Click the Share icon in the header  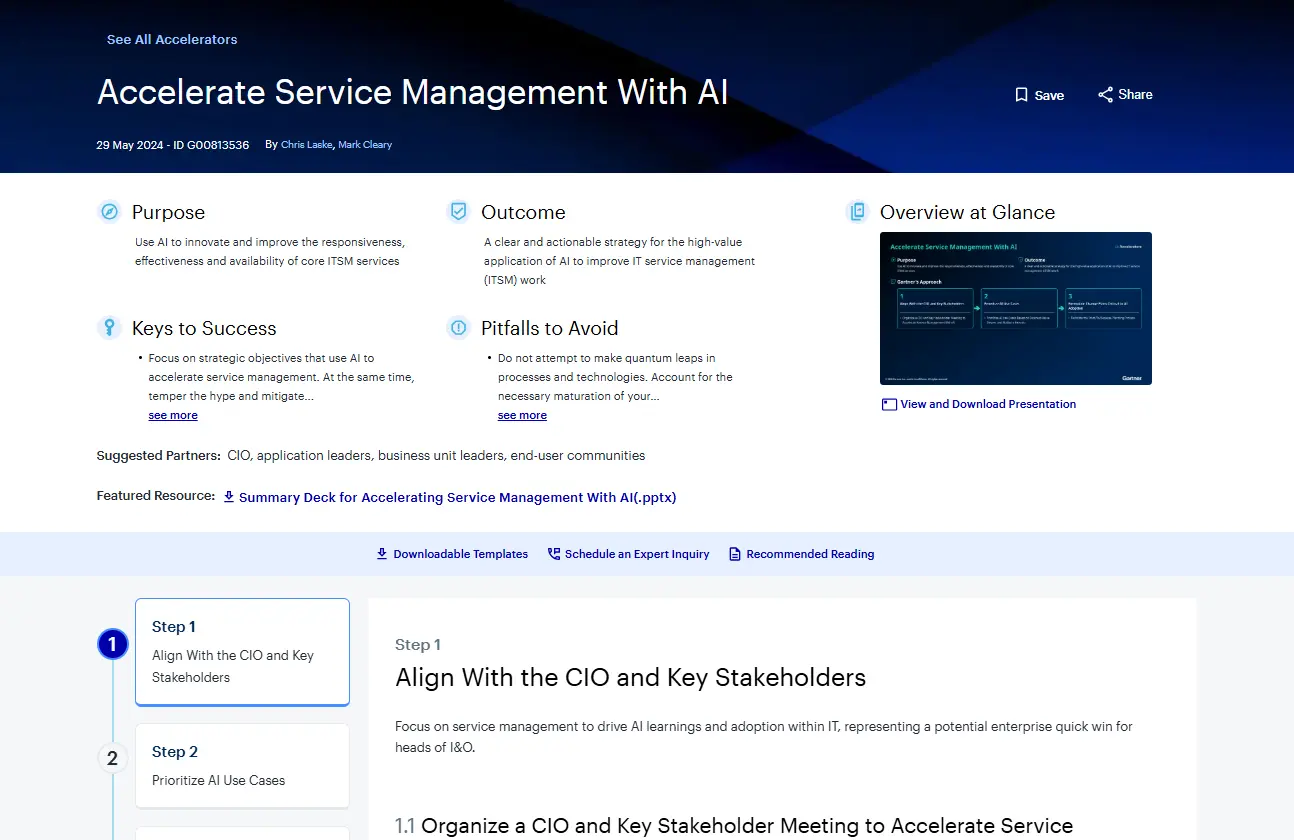pyautogui.click(x=1104, y=94)
